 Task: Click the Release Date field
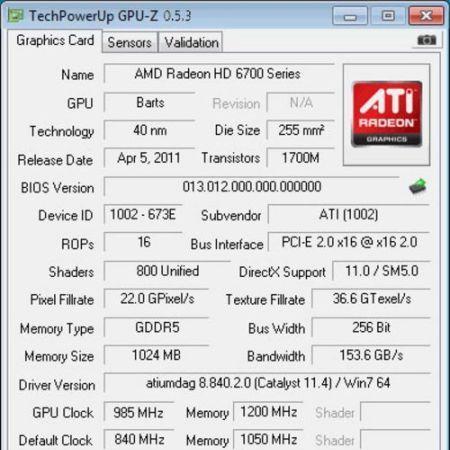pos(149,158)
